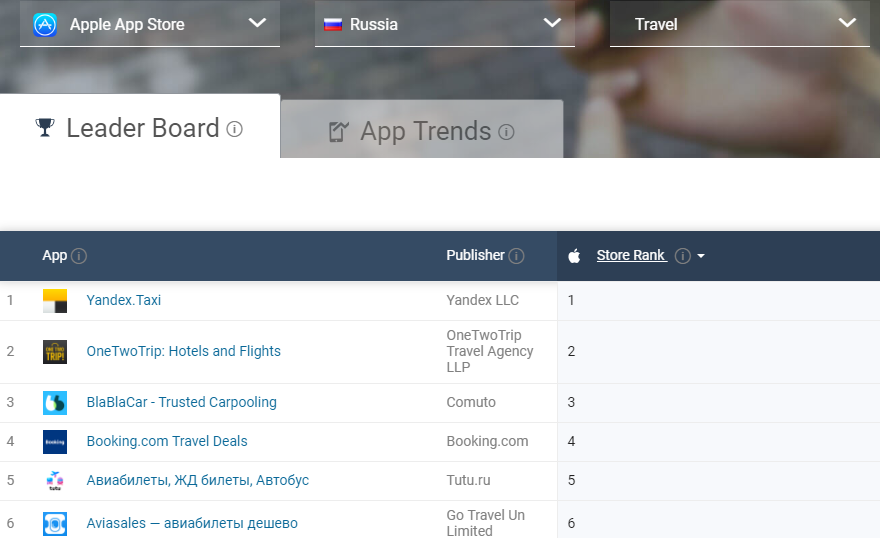
Task: Click the Comuto publisher text
Action: (x=471, y=402)
